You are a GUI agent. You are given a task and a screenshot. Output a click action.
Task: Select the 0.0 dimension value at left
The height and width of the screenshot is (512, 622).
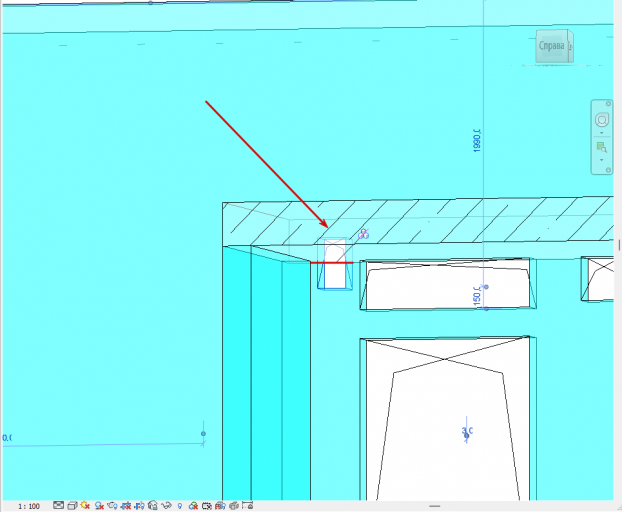coord(7,438)
